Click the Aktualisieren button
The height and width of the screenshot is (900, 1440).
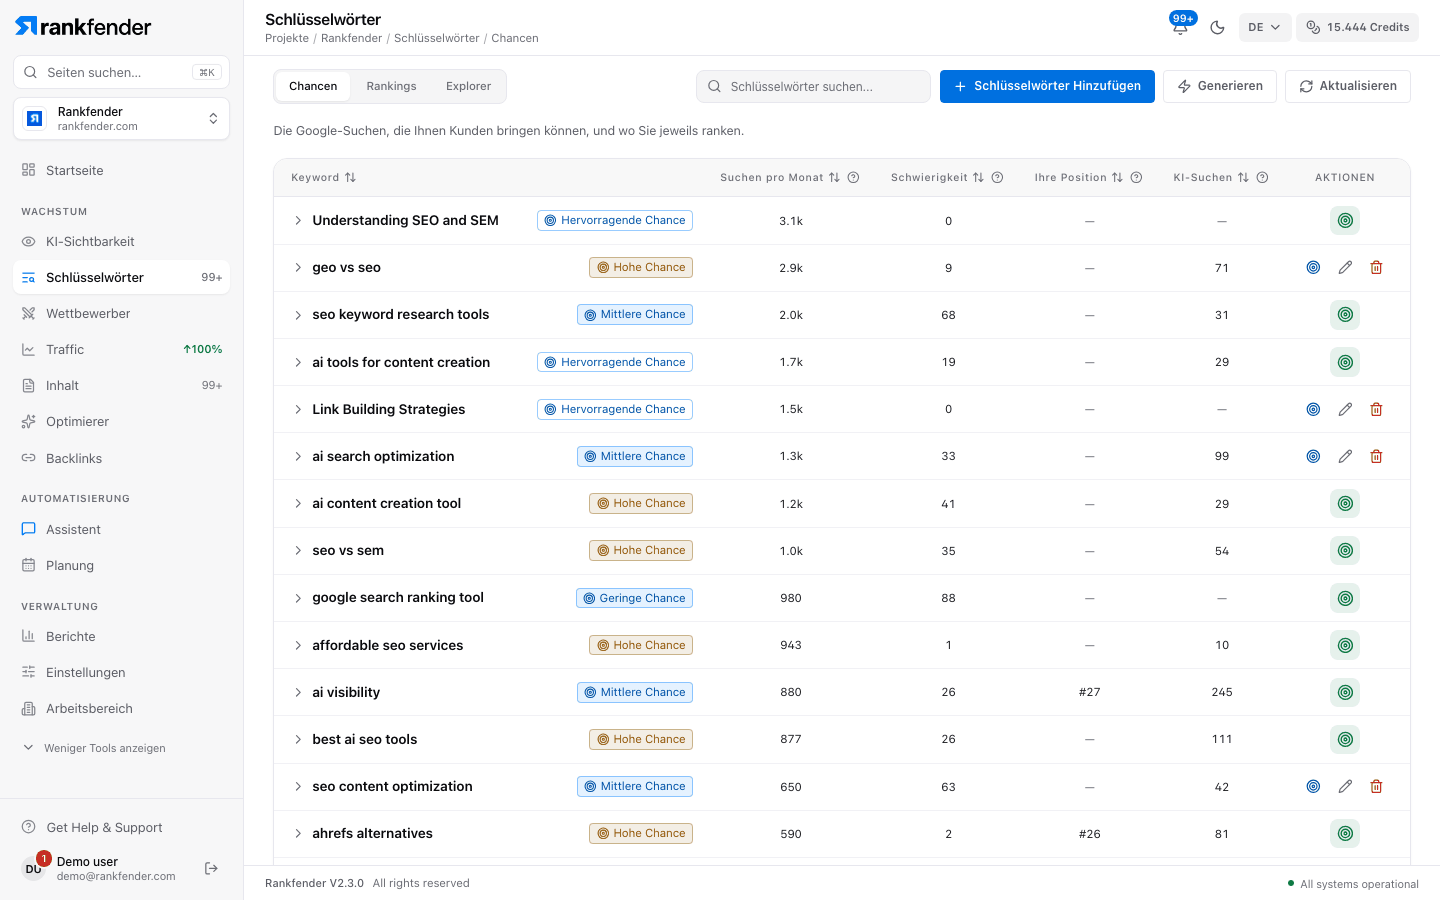[1347, 86]
